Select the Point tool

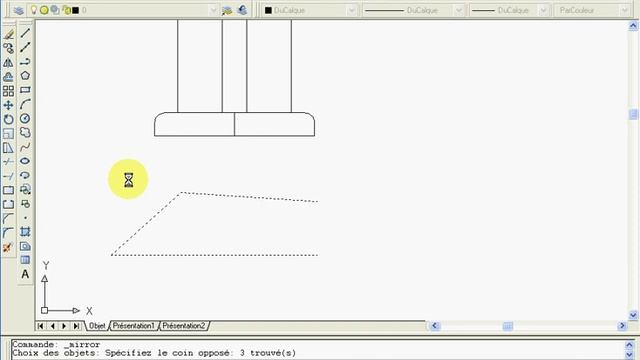[25, 218]
